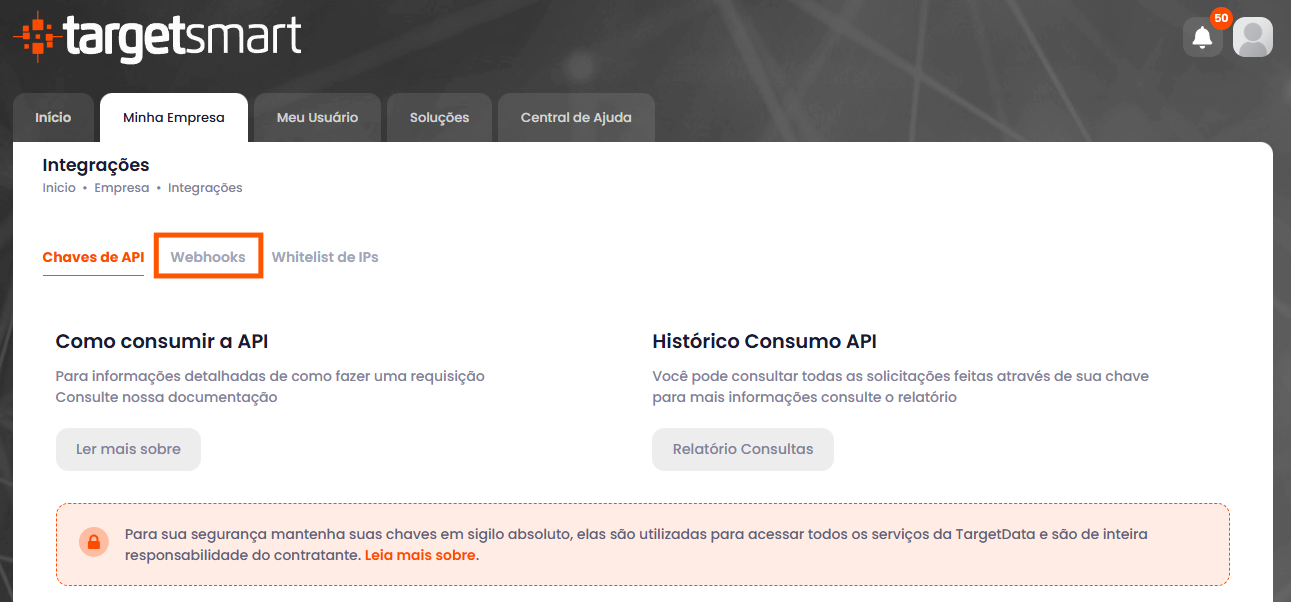Click the Inicio breadcrumb link
Screen dimensions: 1291x602
point(59,188)
